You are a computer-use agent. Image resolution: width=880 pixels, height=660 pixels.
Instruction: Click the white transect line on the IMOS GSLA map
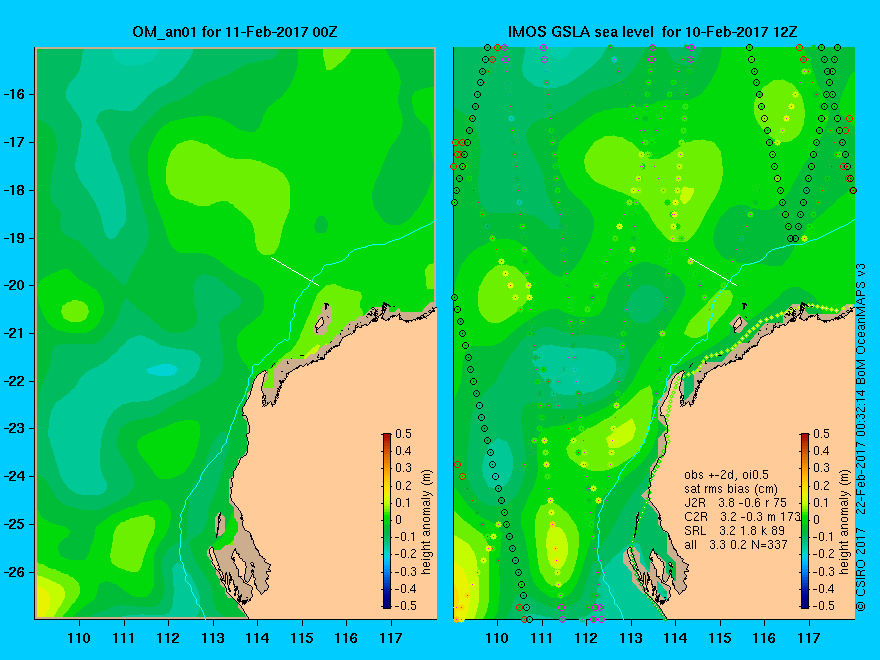pos(713,272)
